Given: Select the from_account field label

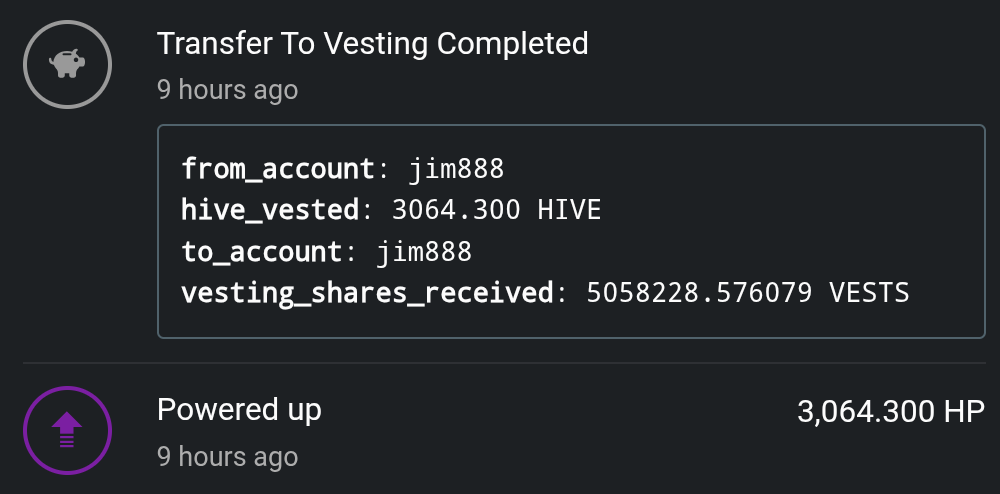Looking at the screenshot, I should tap(277, 168).
